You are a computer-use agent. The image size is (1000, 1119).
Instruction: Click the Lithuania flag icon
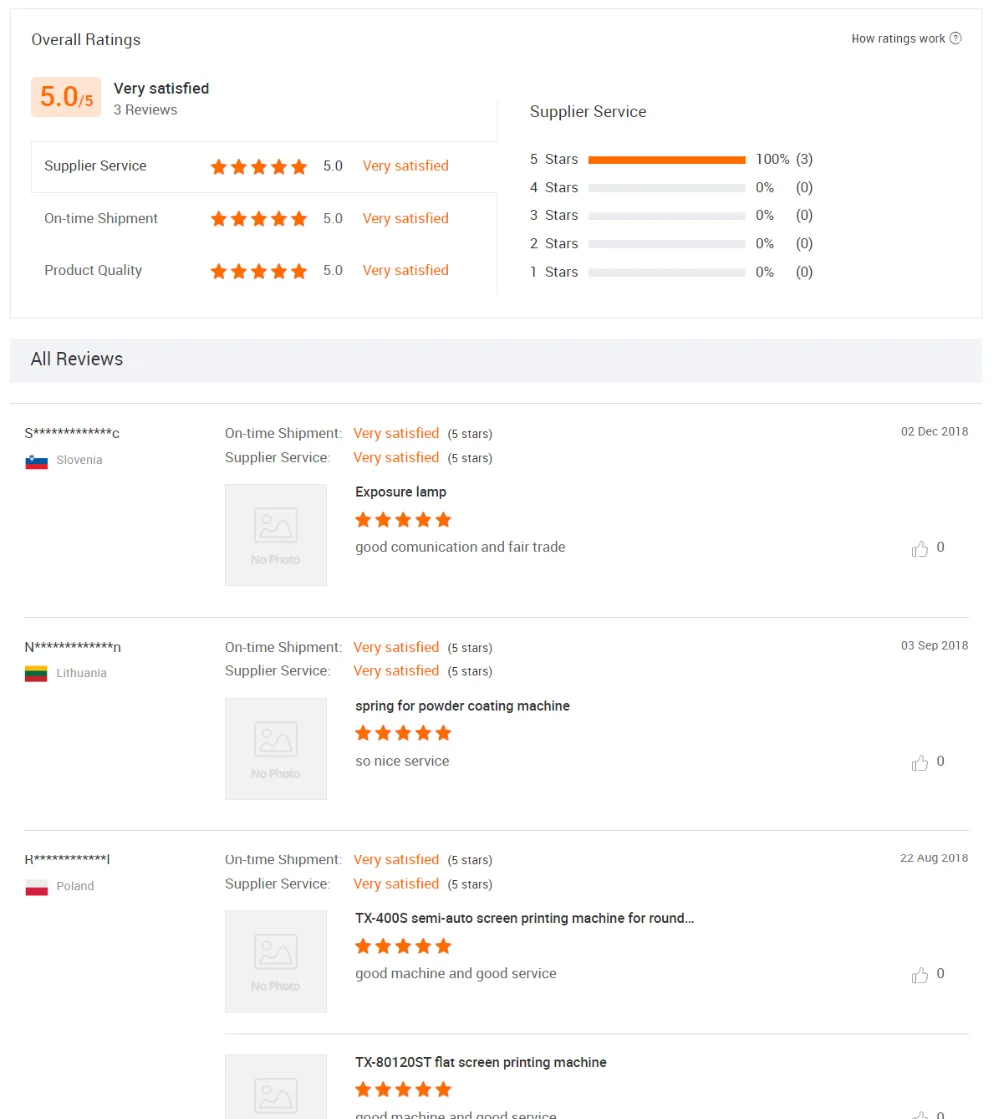click(36, 674)
